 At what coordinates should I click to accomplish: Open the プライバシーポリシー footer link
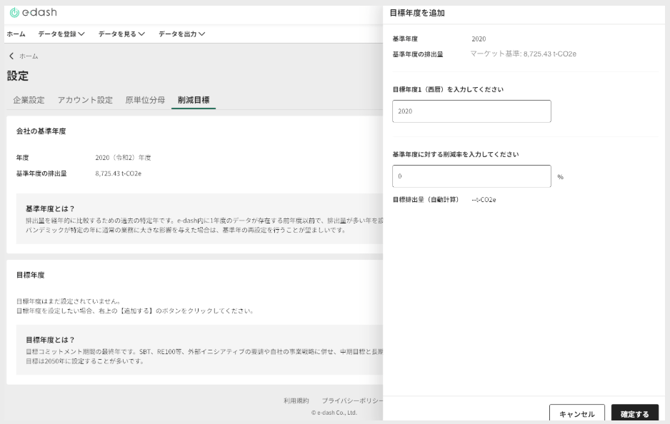tap(353, 400)
